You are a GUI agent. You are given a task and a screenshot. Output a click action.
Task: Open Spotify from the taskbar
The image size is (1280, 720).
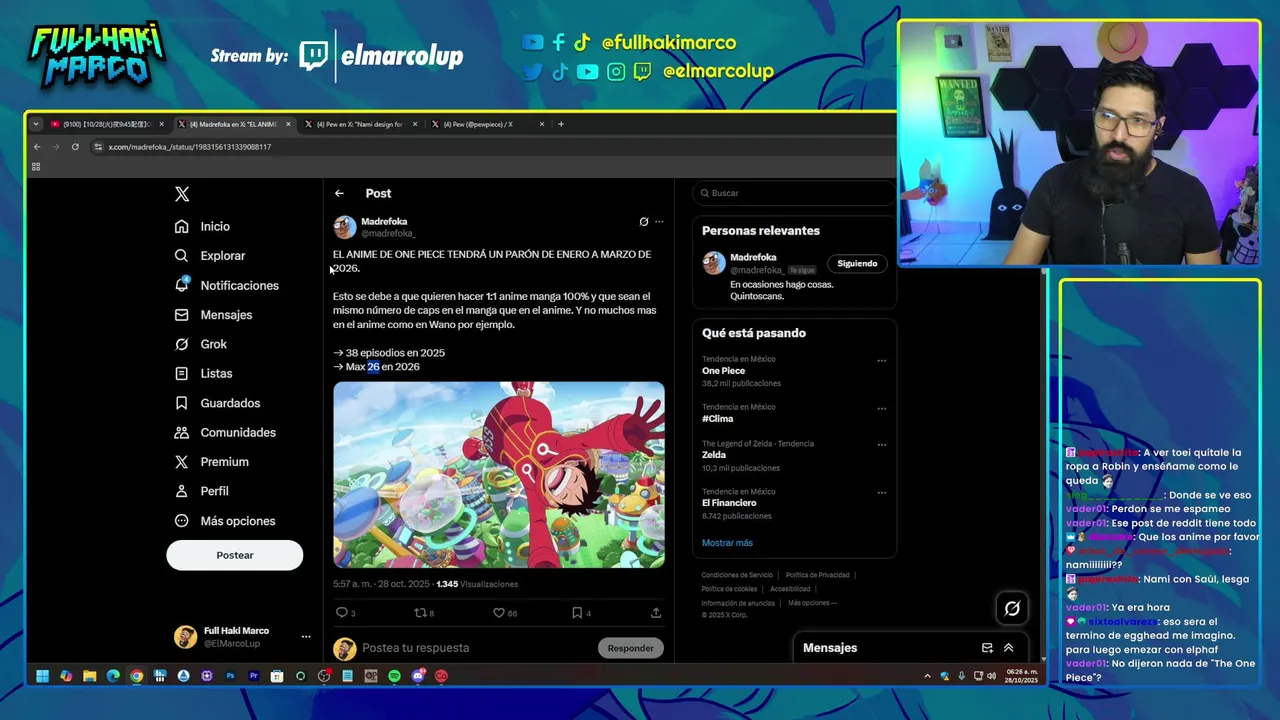click(x=394, y=676)
